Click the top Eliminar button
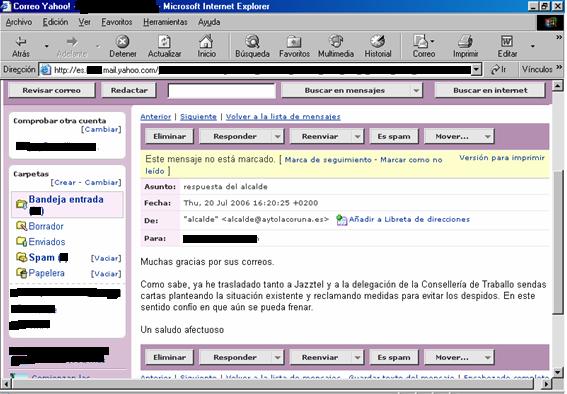The height and width of the screenshot is (394, 567). pos(169,137)
